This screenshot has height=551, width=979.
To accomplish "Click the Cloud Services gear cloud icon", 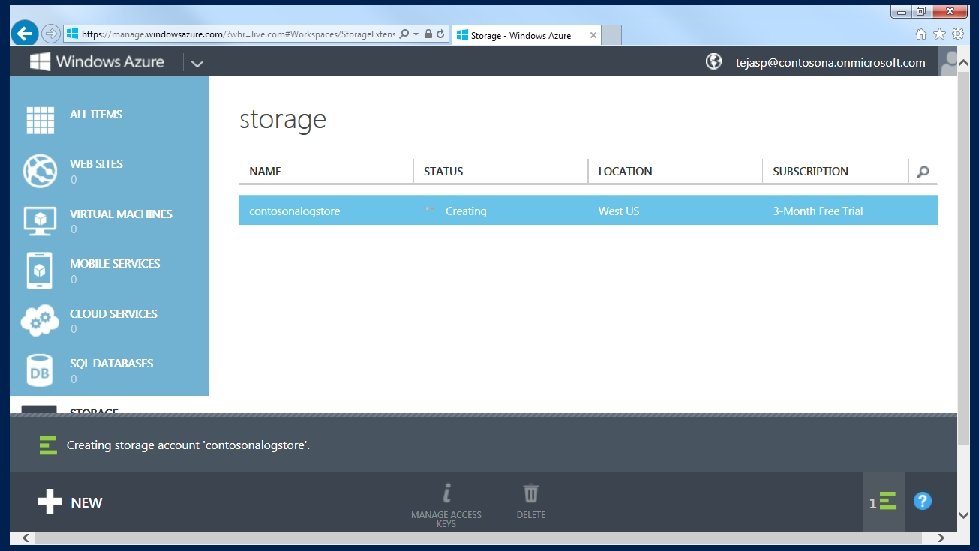I will [40, 320].
